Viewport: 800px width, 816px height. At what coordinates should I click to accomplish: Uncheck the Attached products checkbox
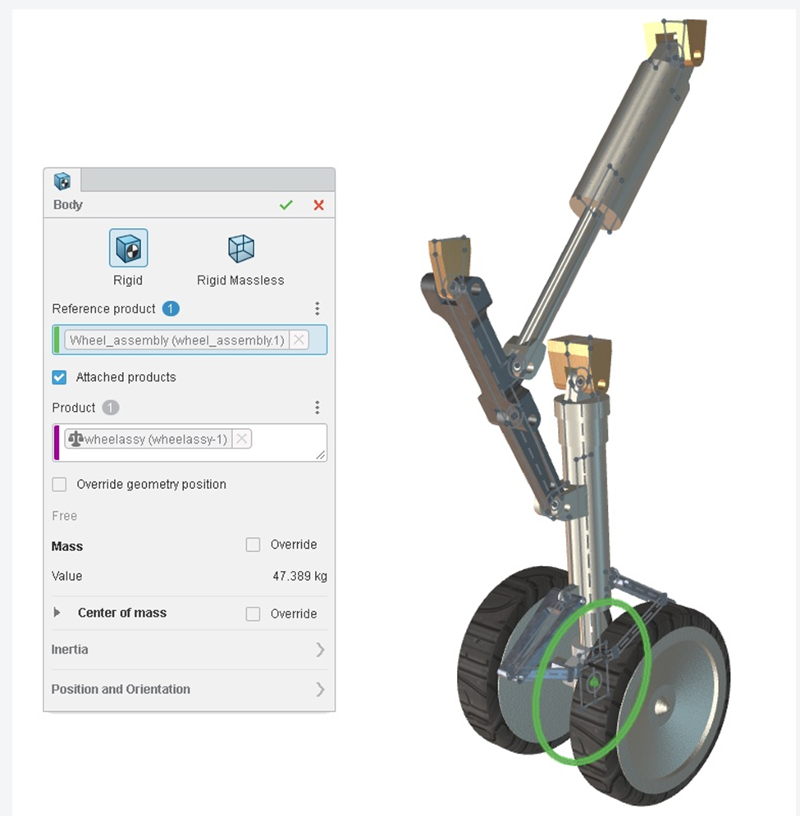pos(59,377)
